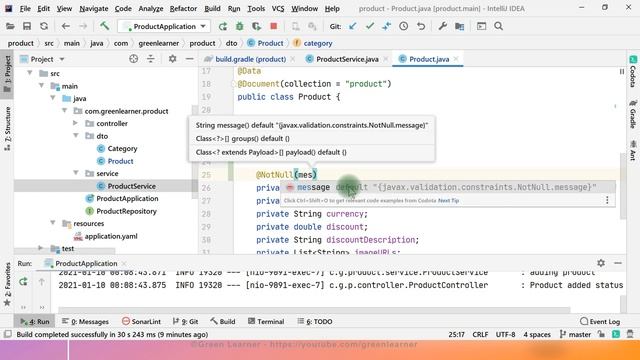Rerun ProductApplication toolbar icon

222,27
